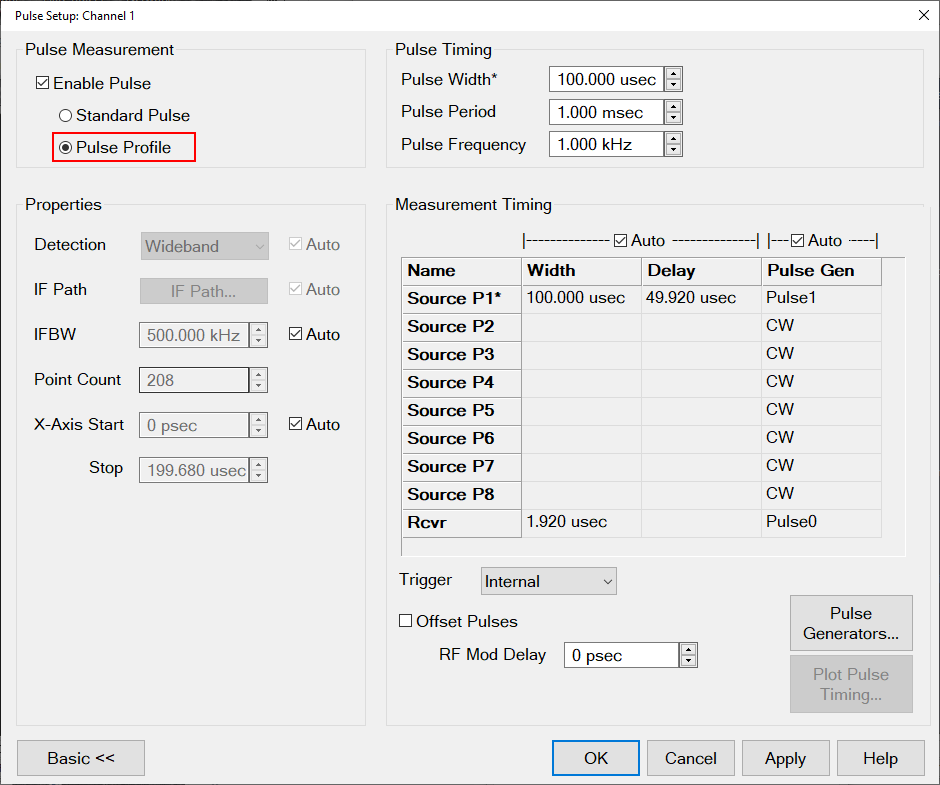
Task: Decrease Pulse Period using down arrow
Action: [674, 118]
